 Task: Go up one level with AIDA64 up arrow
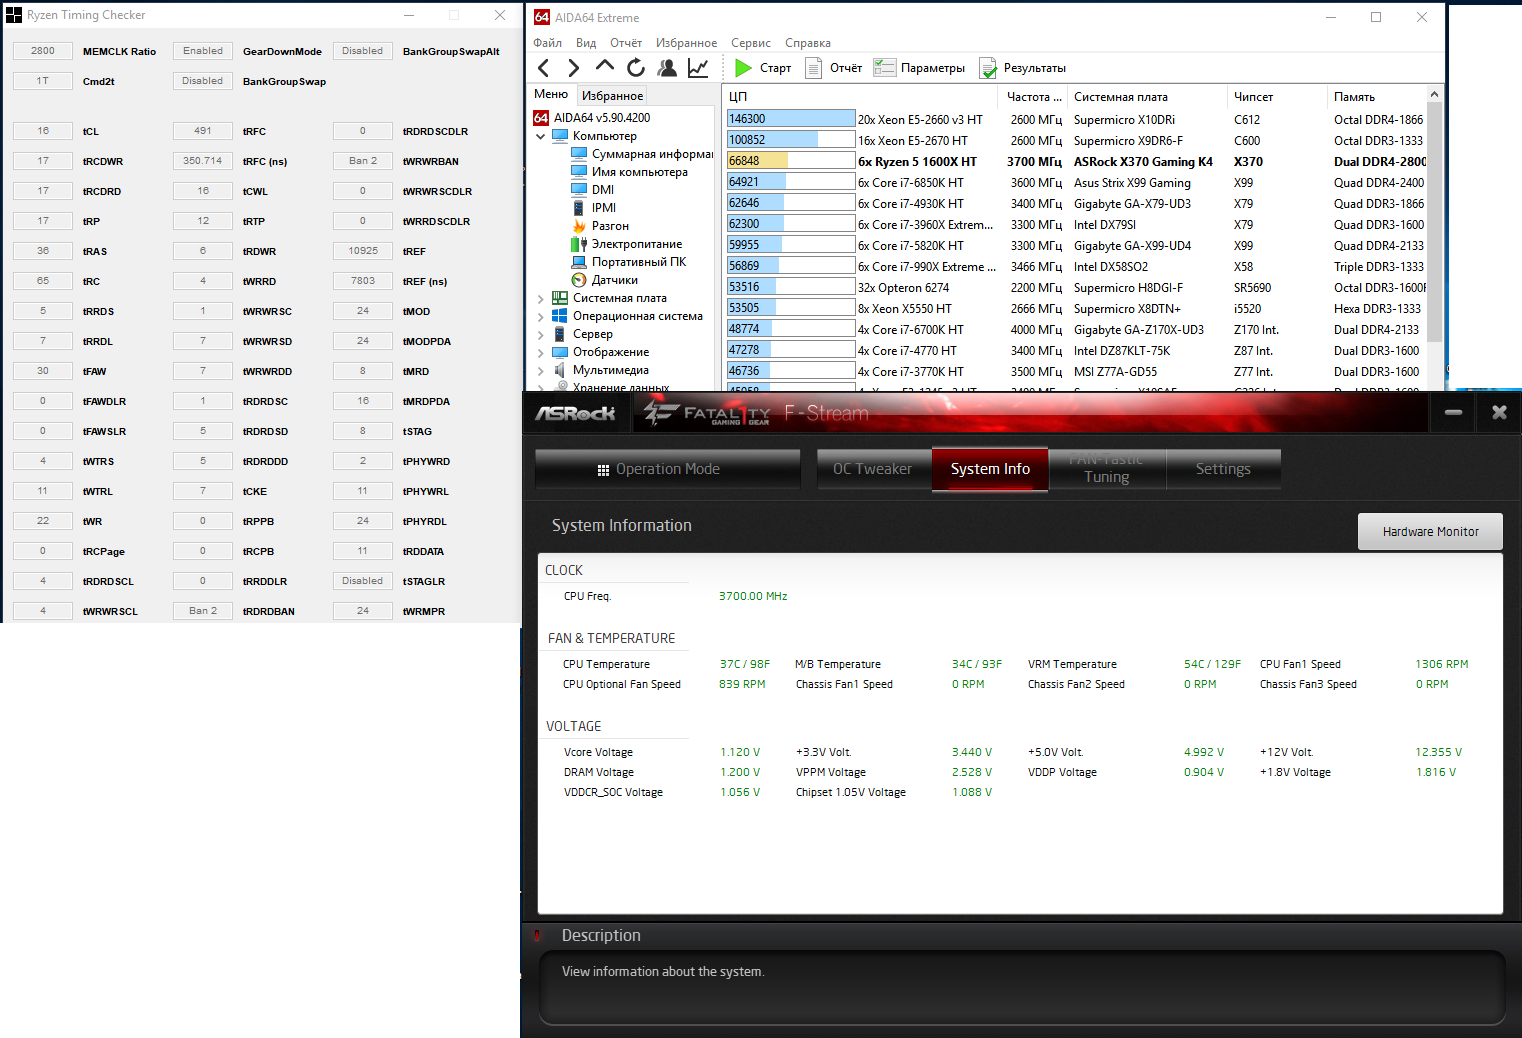(605, 67)
